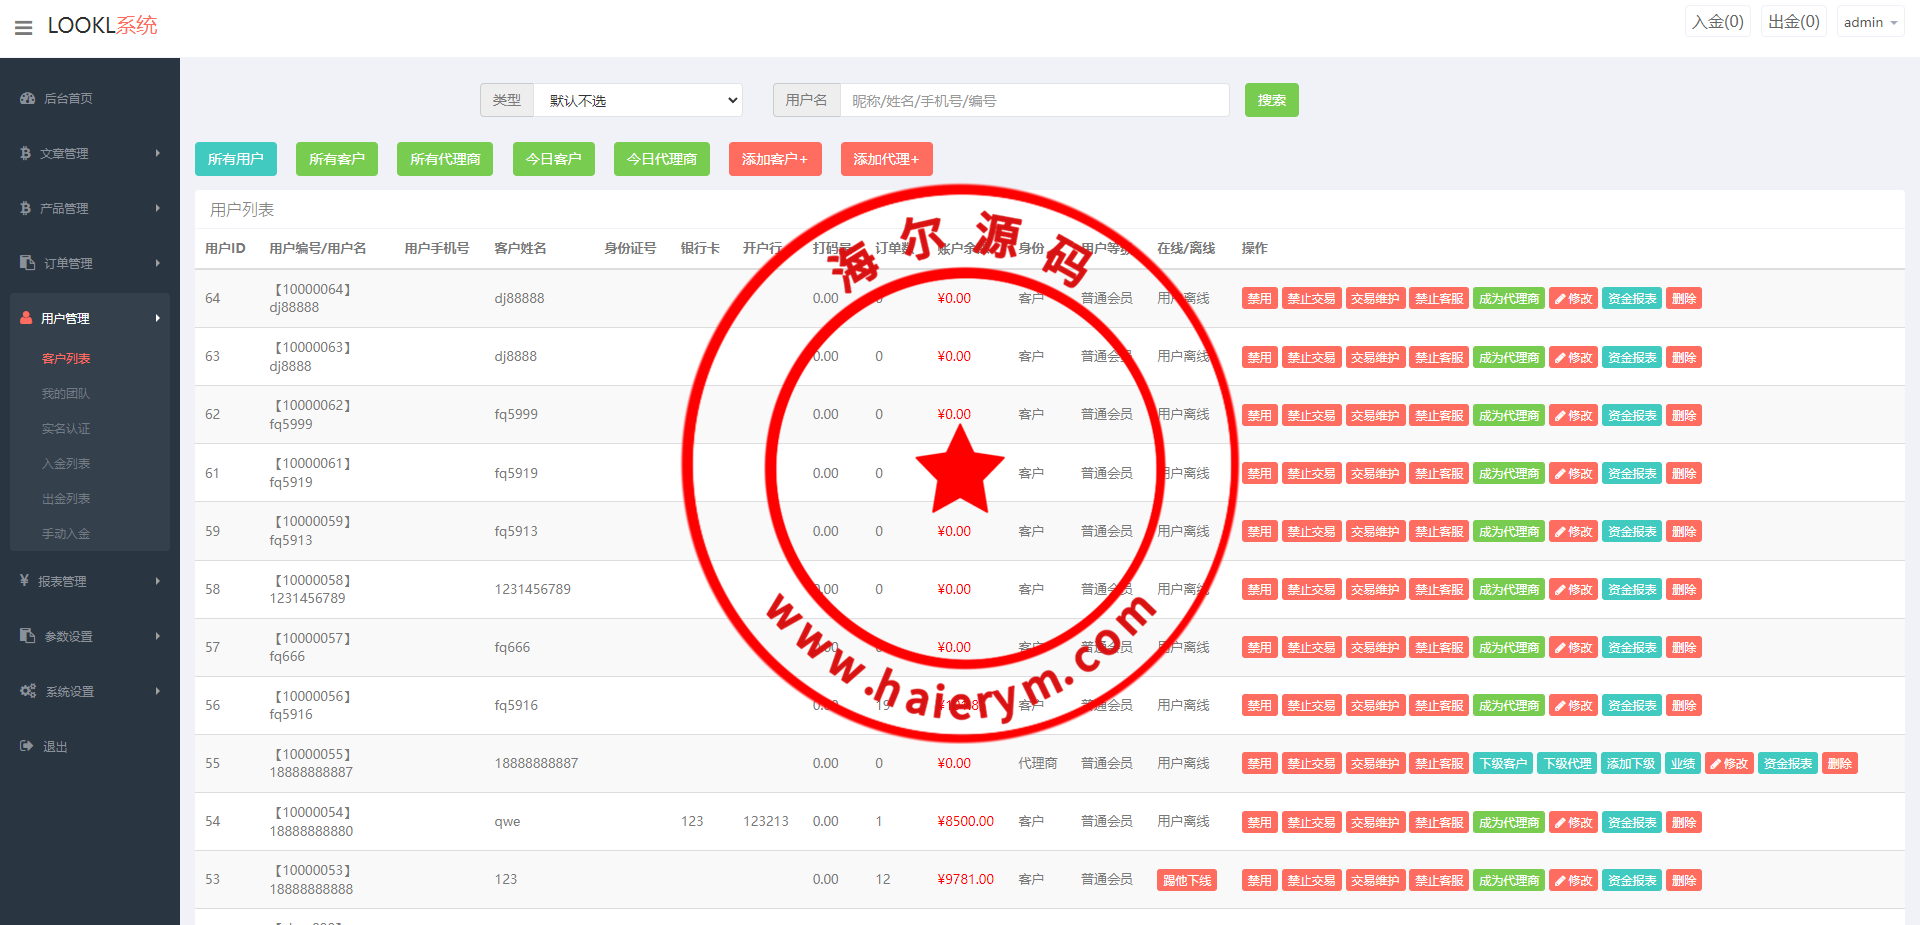Viewport: 1920px width, 925px height.
Task: Open the admin account dropdown
Action: [x=1869, y=22]
